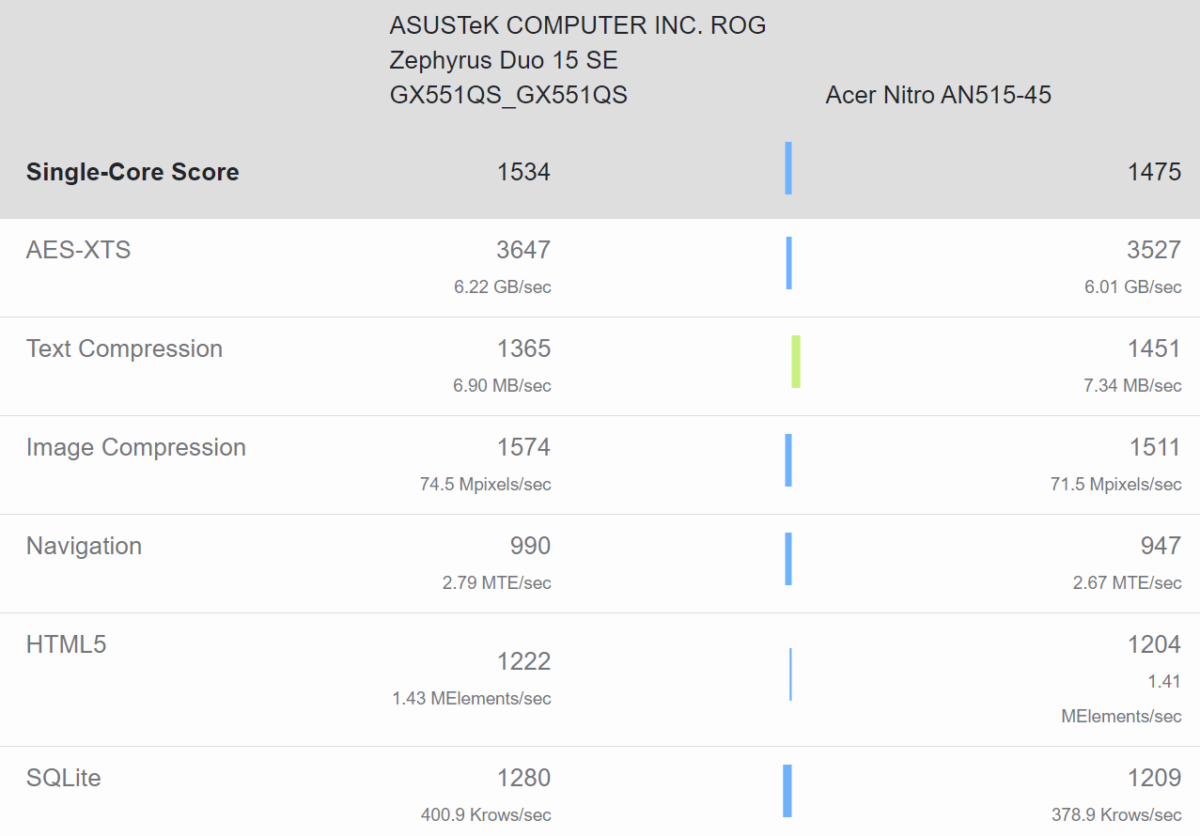Click the Single-Core Score header row
This screenshot has width=1200, height=836.
tap(132, 171)
